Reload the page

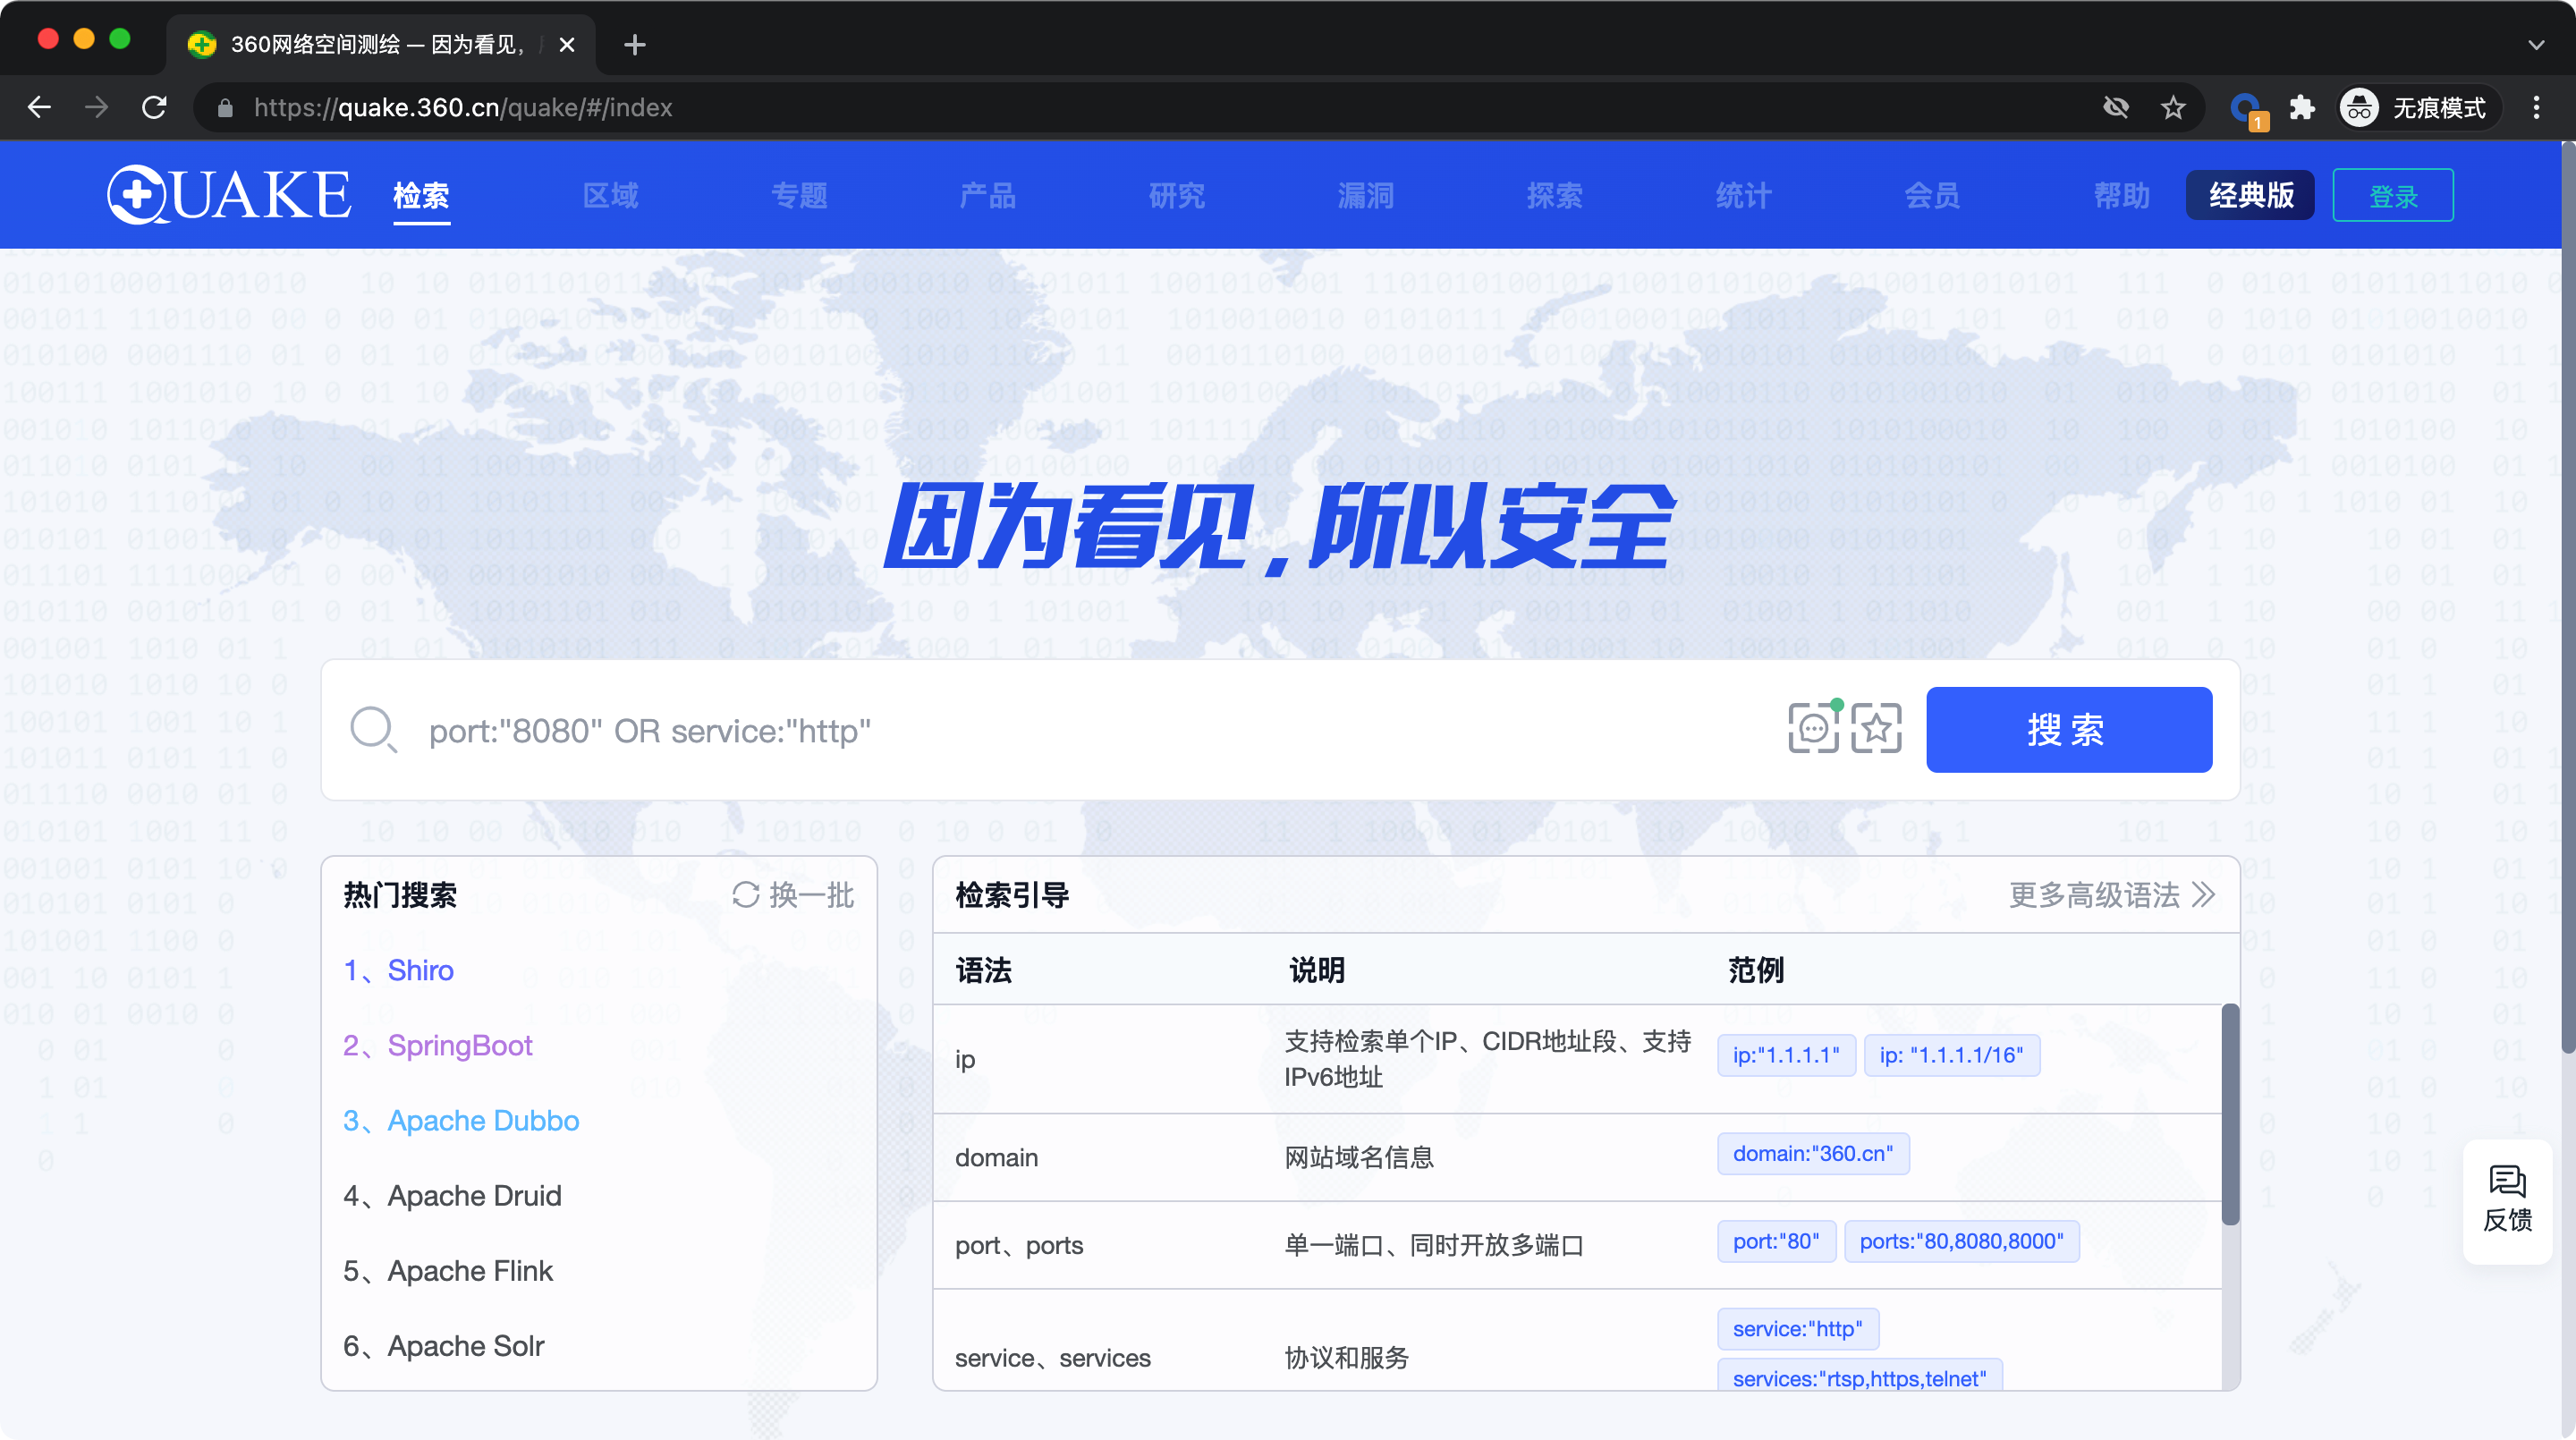154,107
